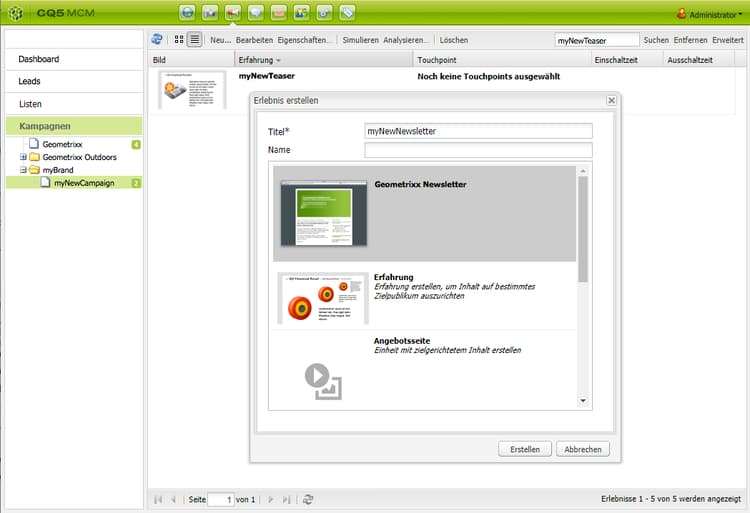
Task: Select the Geometrixx Newsletter template
Action: point(424,214)
